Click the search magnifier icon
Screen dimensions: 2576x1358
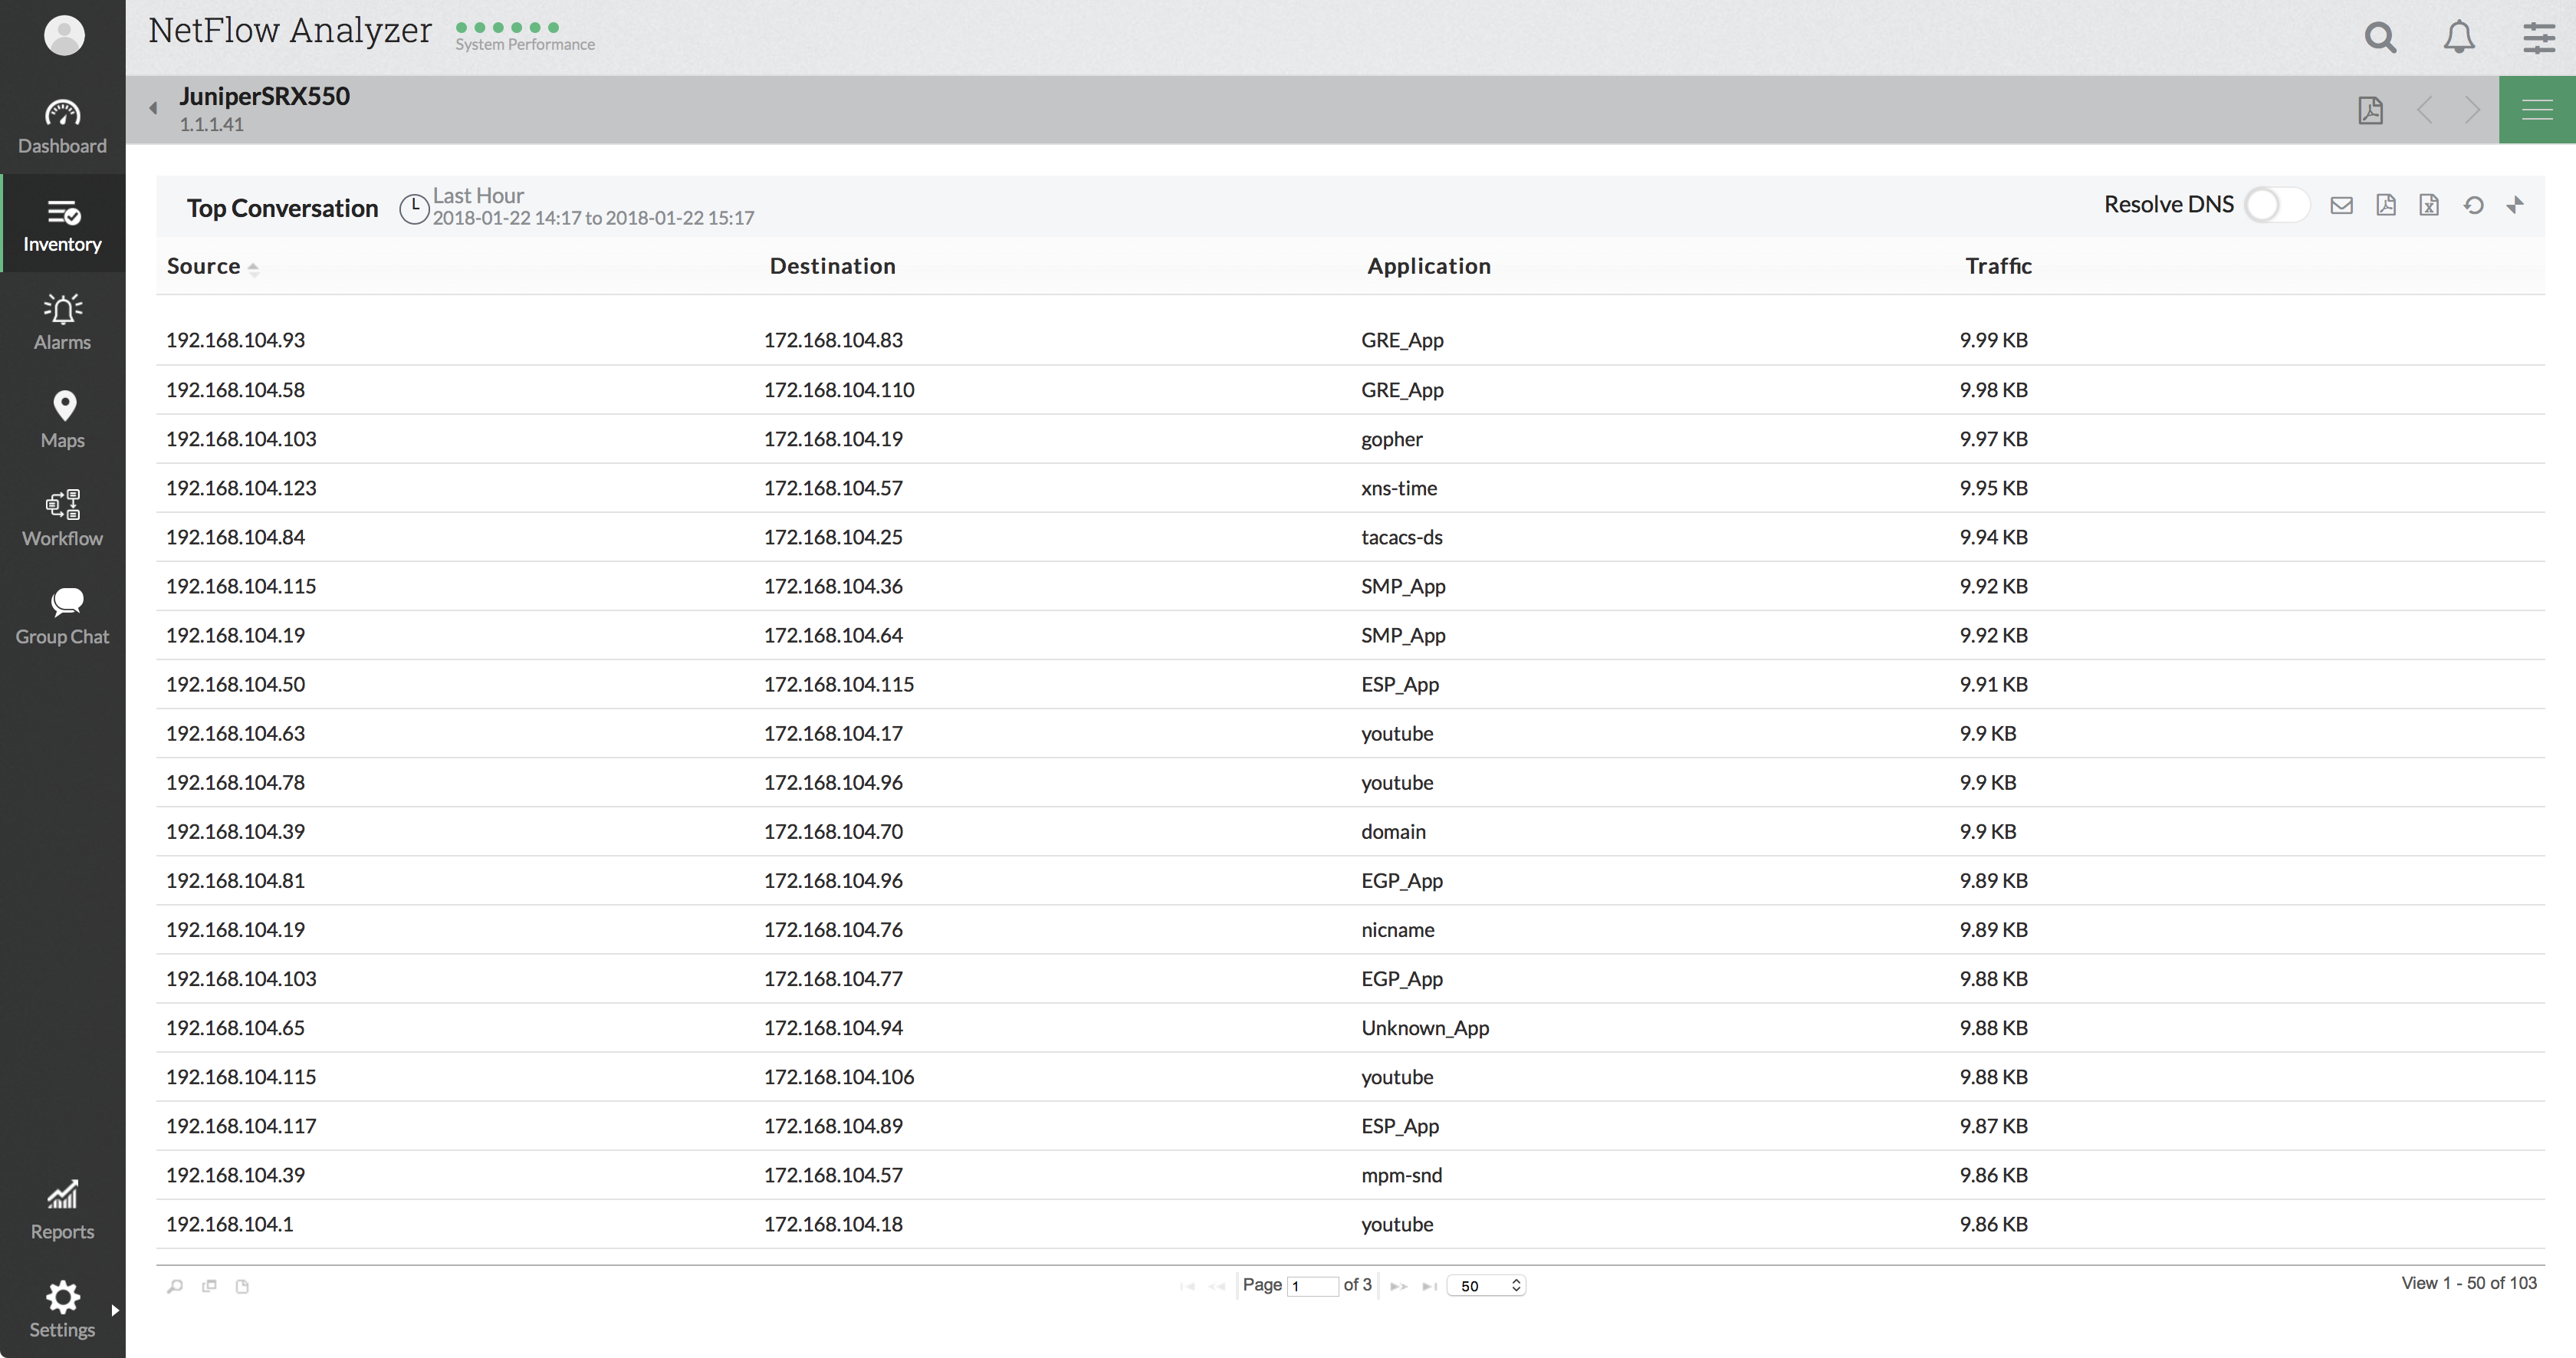(2380, 37)
